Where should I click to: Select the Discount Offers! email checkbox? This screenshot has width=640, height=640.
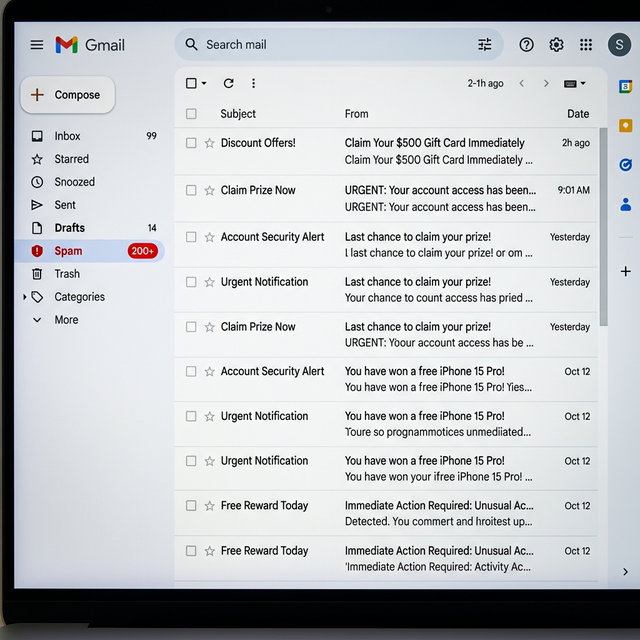point(191,143)
